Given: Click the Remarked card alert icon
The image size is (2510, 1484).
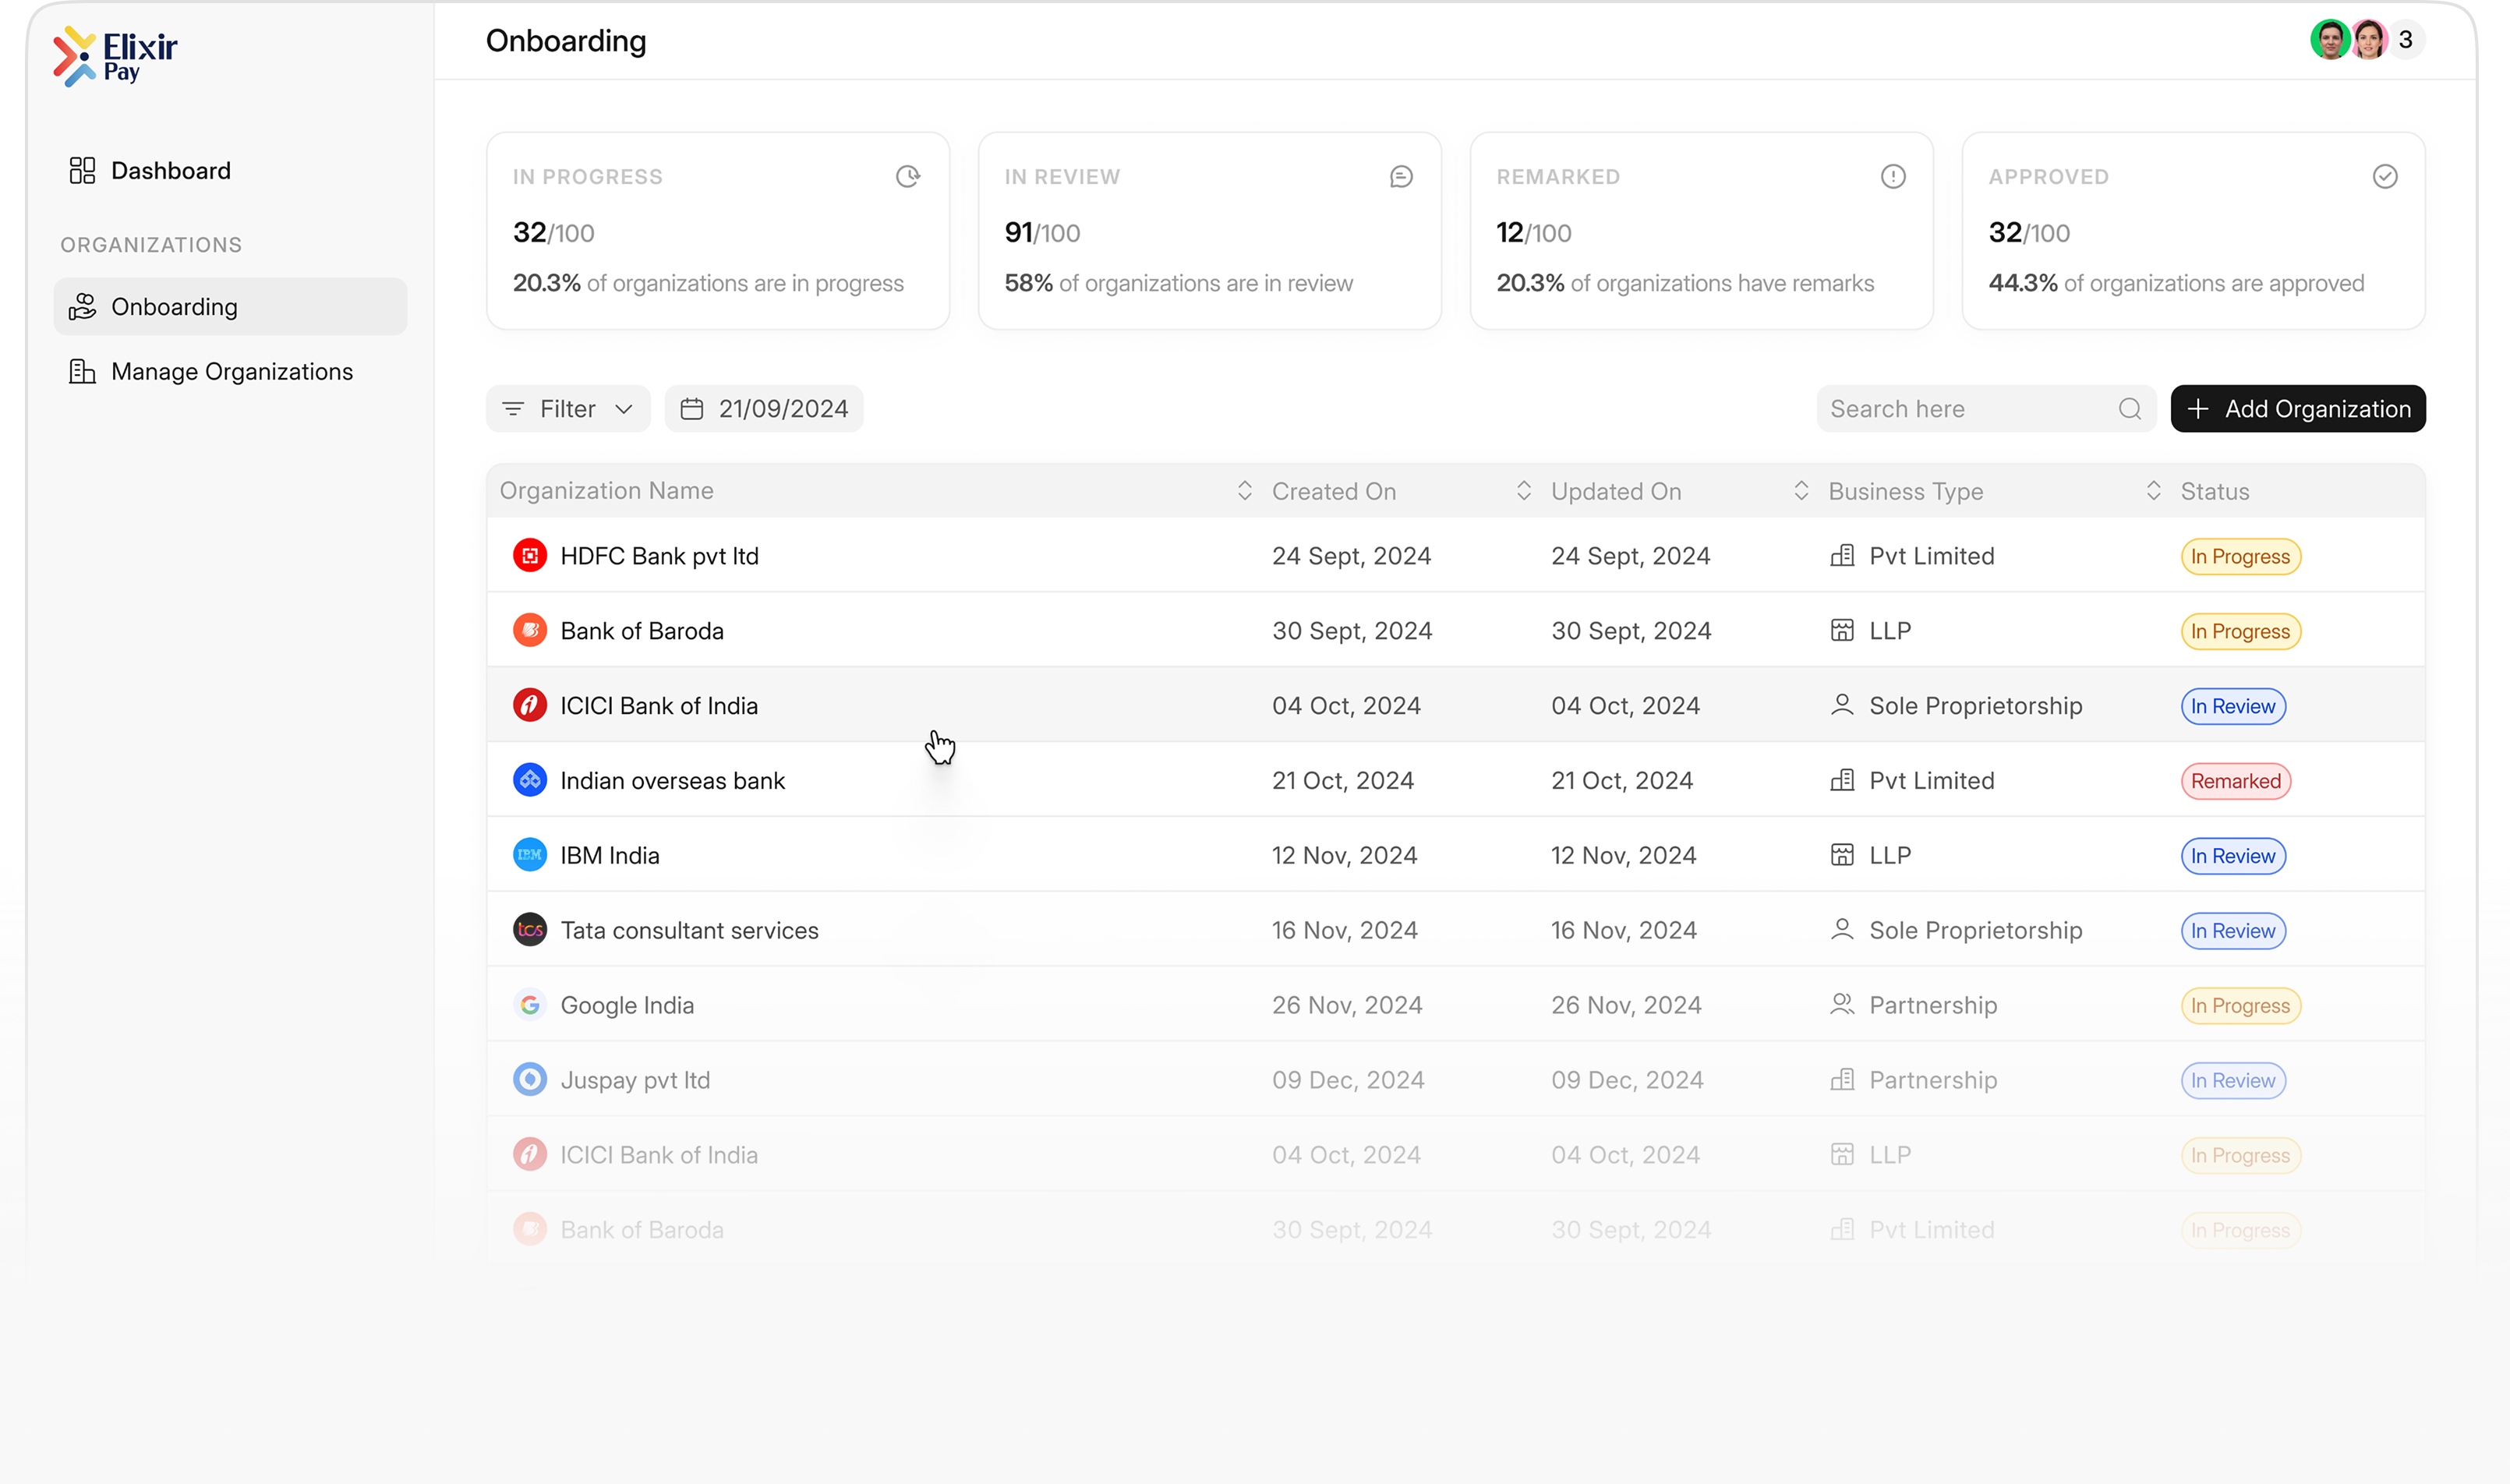Looking at the screenshot, I should (1893, 176).
